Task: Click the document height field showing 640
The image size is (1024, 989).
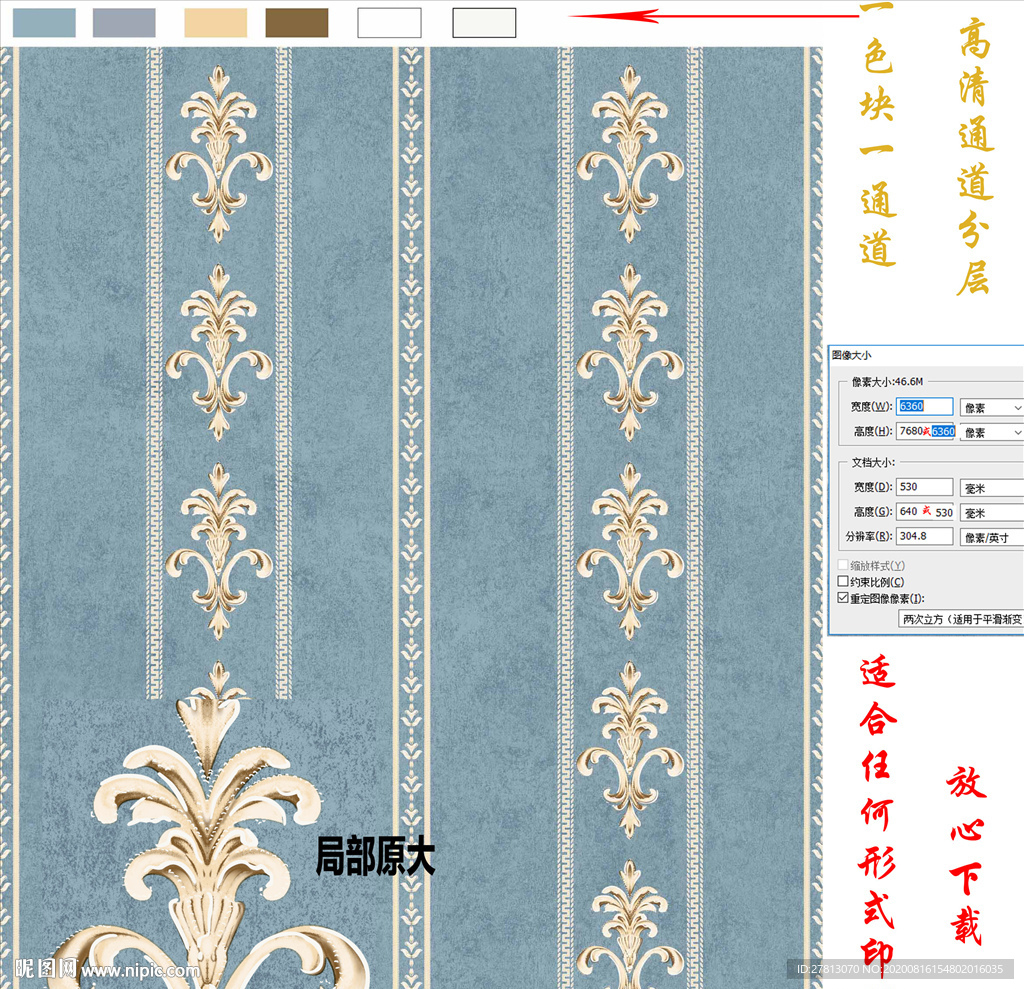Action: pos(925,511)
